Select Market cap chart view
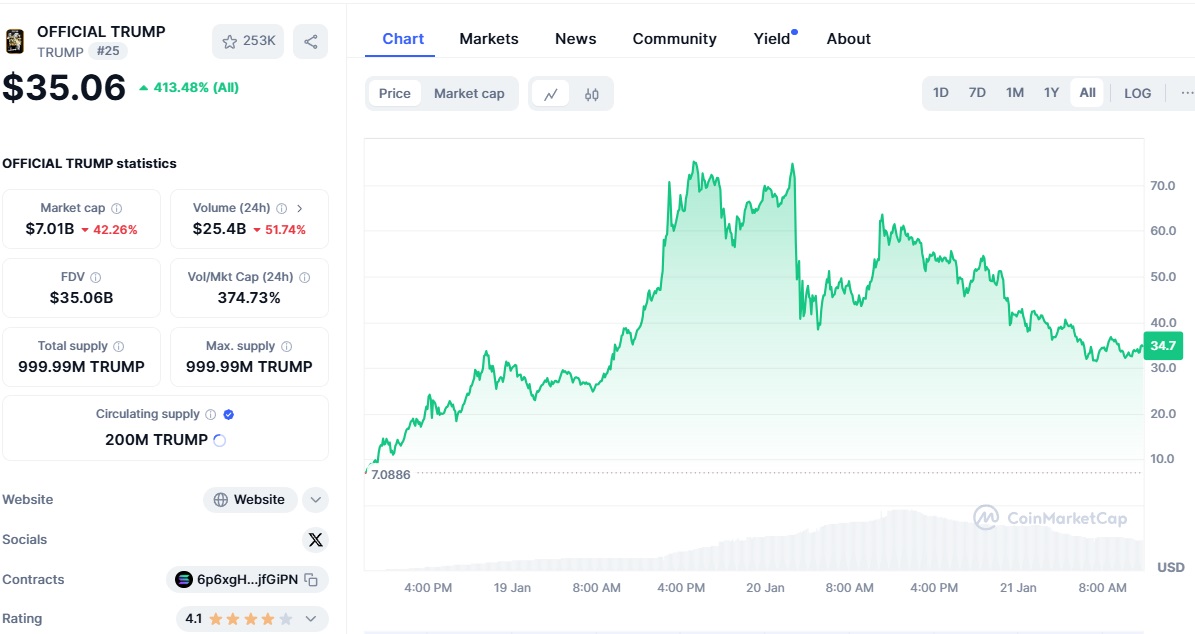Image resolution: width=1195 pixels, height=634 pixels. 469,94
